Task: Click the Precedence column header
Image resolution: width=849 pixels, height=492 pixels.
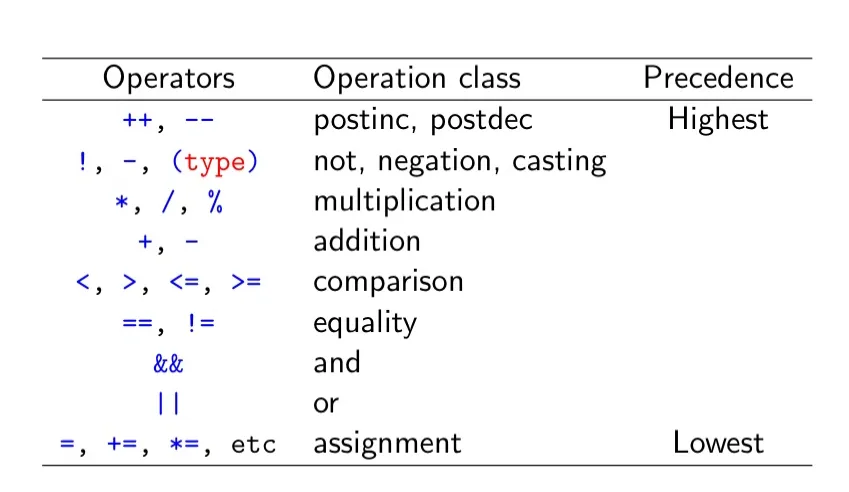Action: pos(718,78)
